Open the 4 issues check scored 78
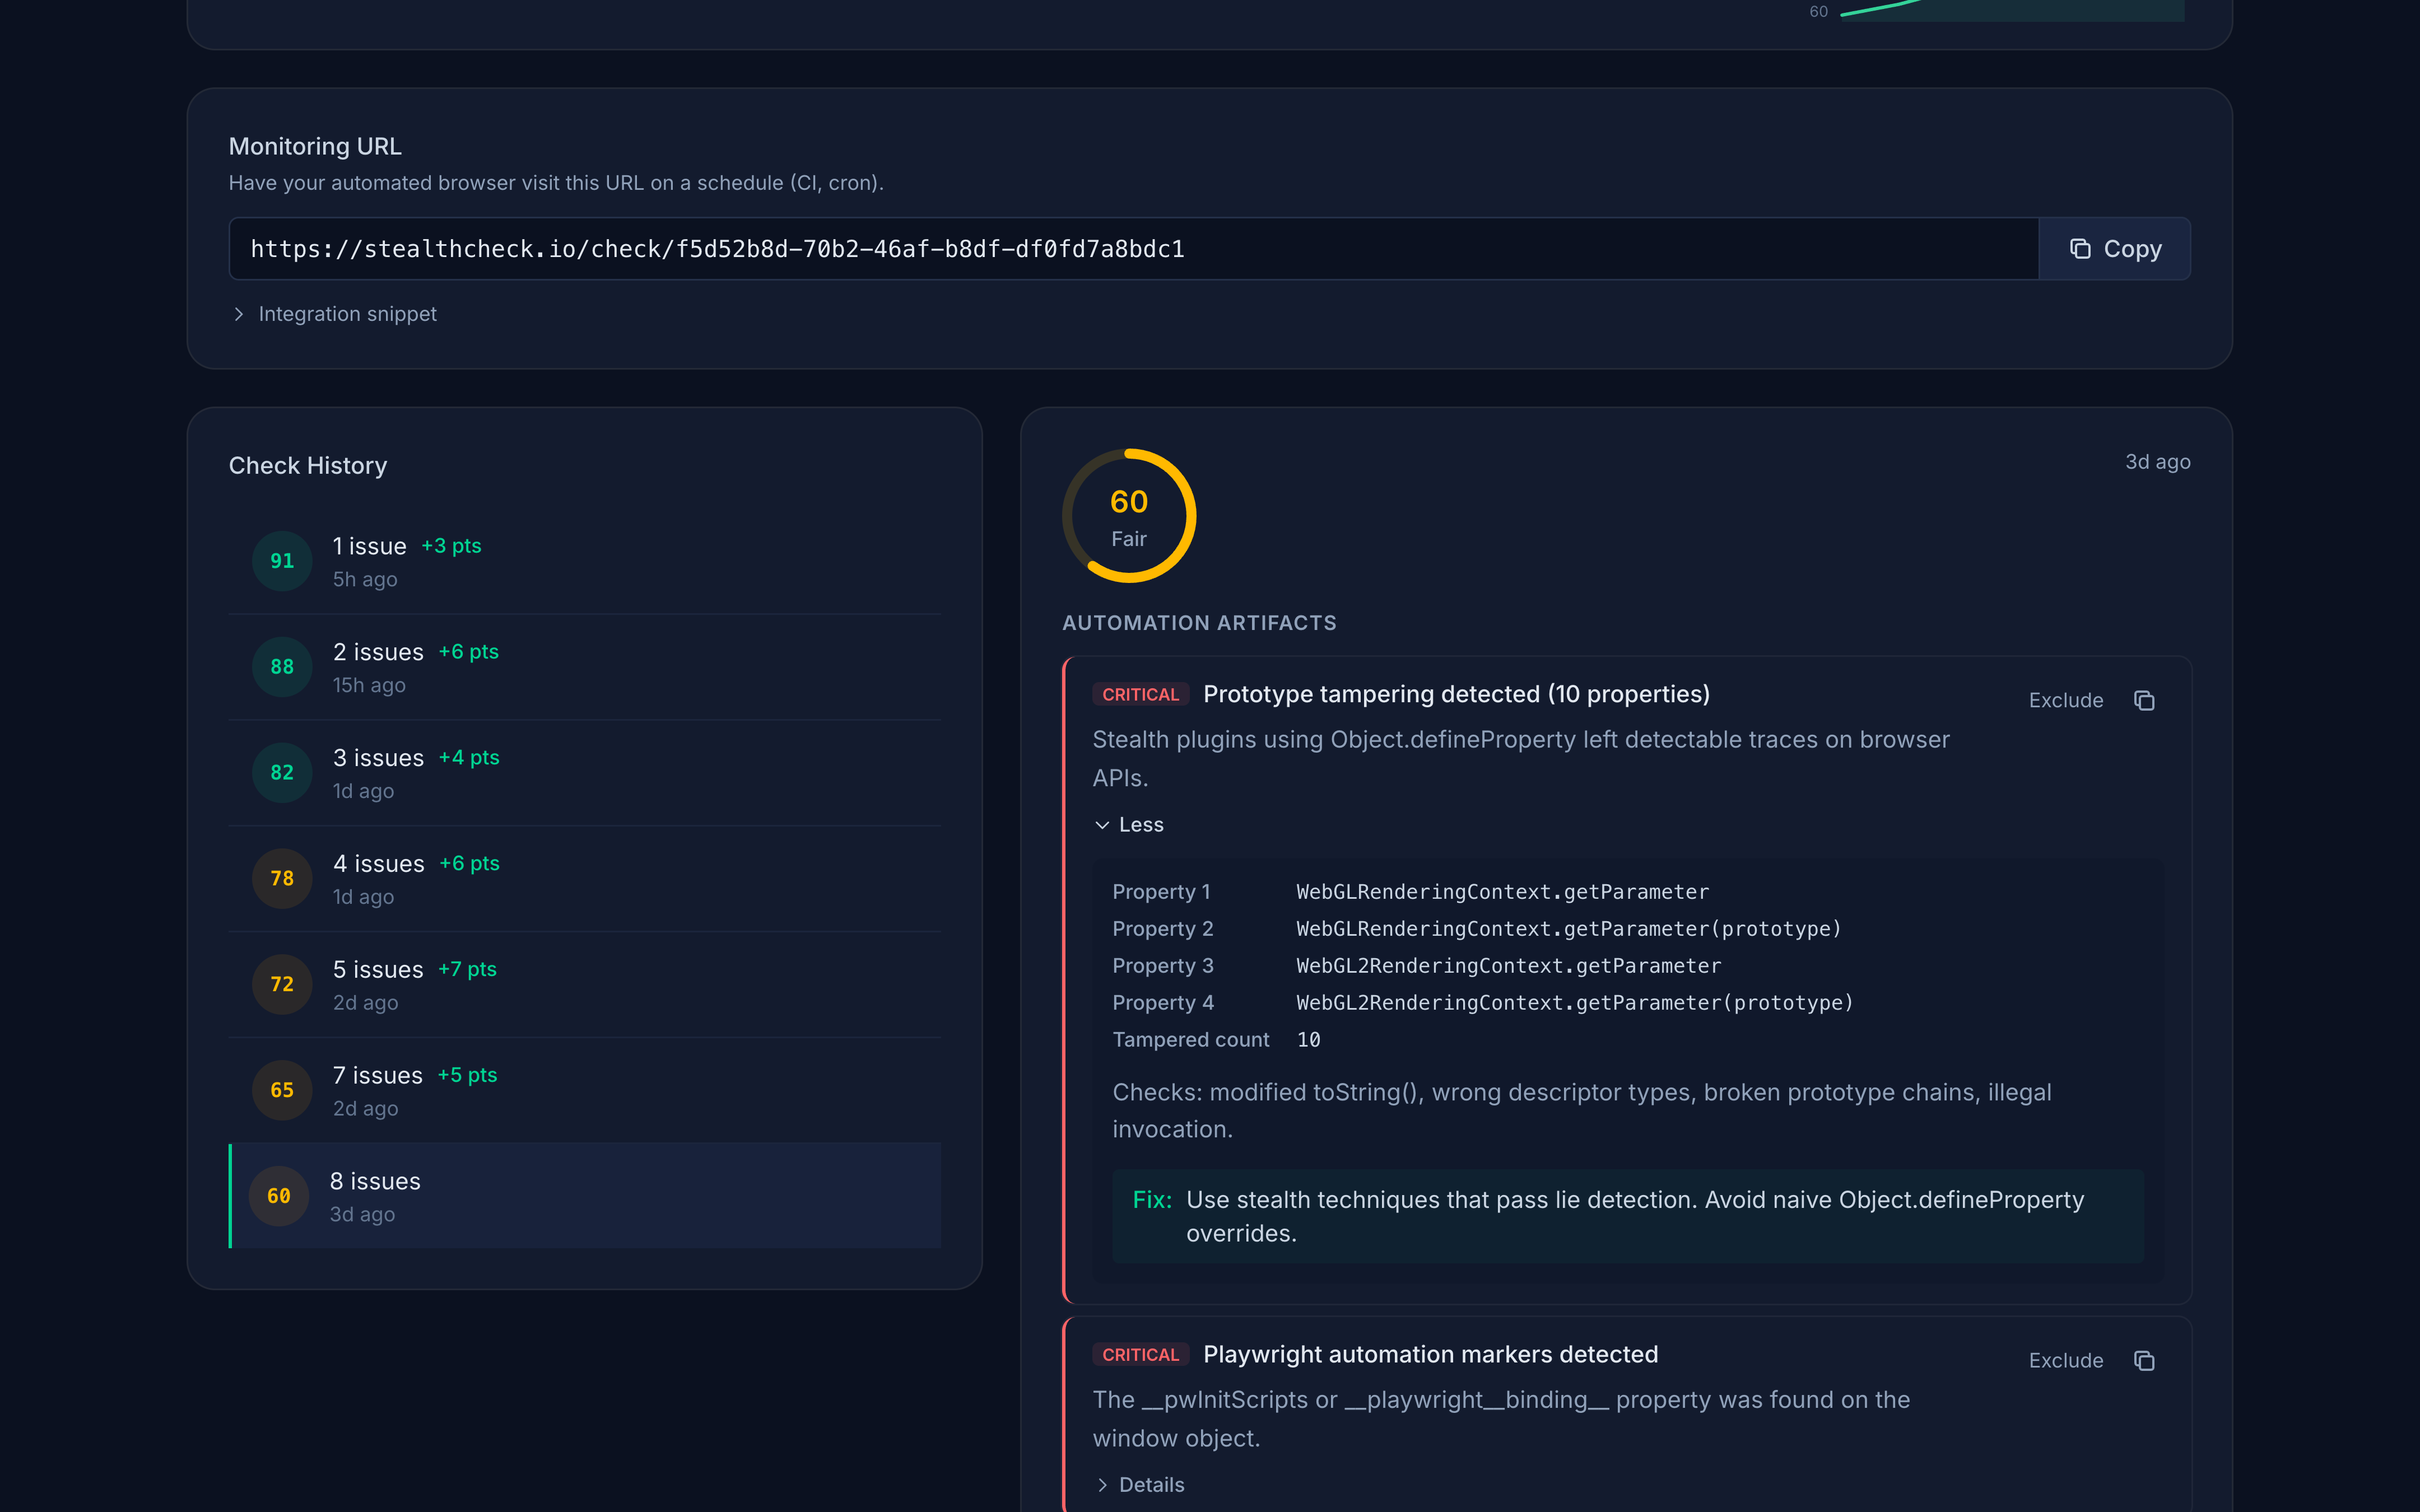The height and width of the screenshot is (1512, 2420). pyautogui.click(x=585, y=879)
